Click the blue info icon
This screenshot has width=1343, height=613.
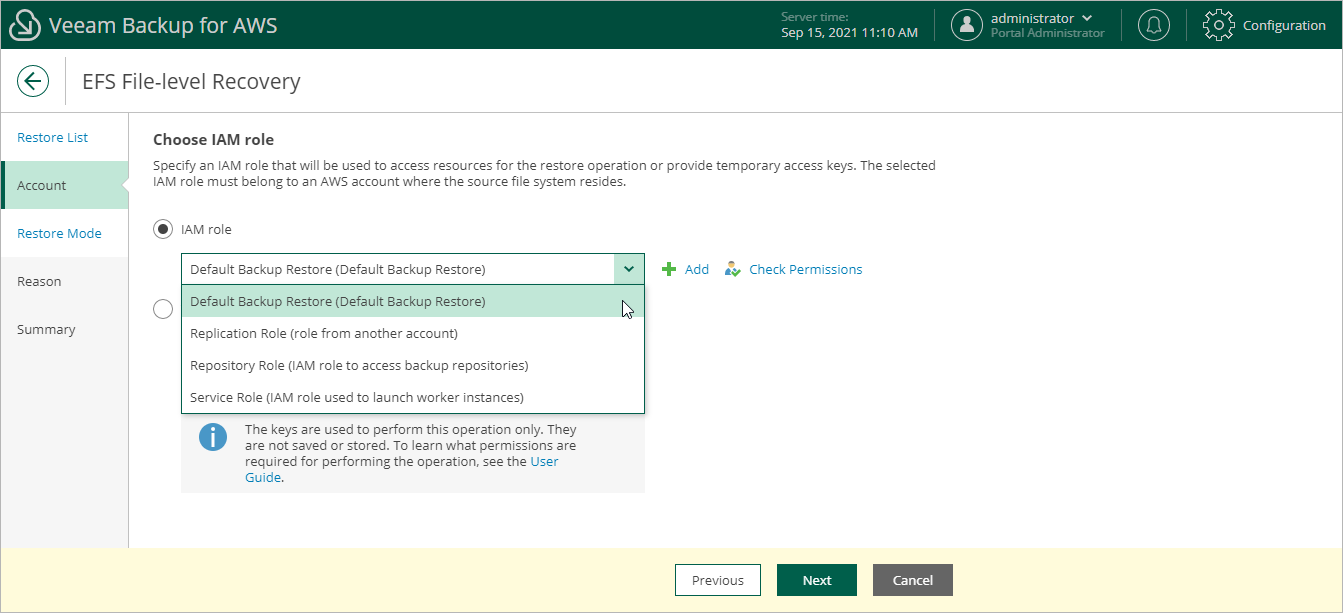pyautogui.click(x=213, y=437)
